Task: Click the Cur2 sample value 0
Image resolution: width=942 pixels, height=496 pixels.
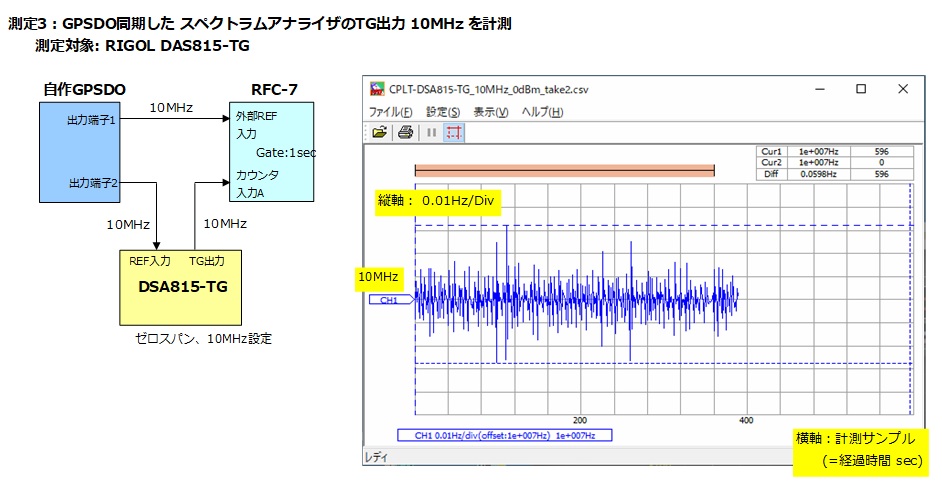Action: point(881,163)
